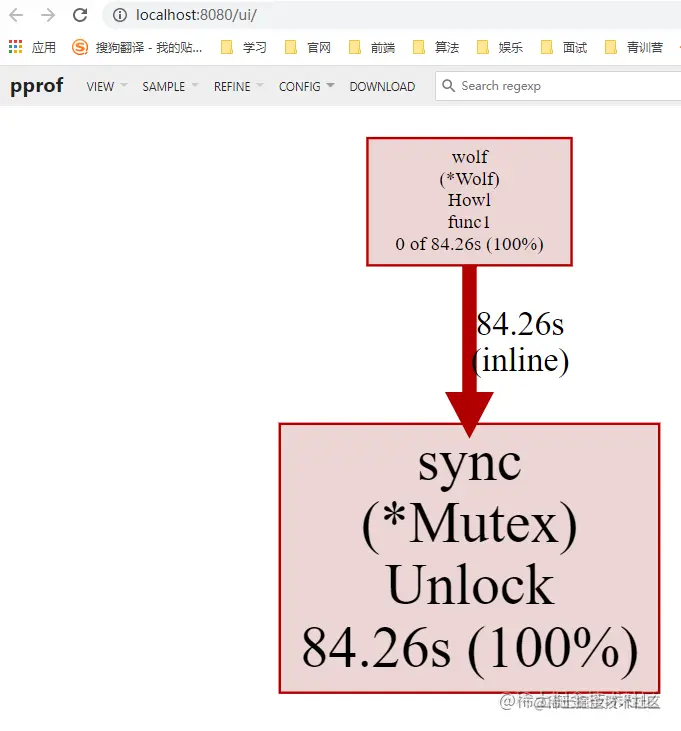Click the 84.26s (inline) edge label

pyautogui.click(x=520, y=342)
